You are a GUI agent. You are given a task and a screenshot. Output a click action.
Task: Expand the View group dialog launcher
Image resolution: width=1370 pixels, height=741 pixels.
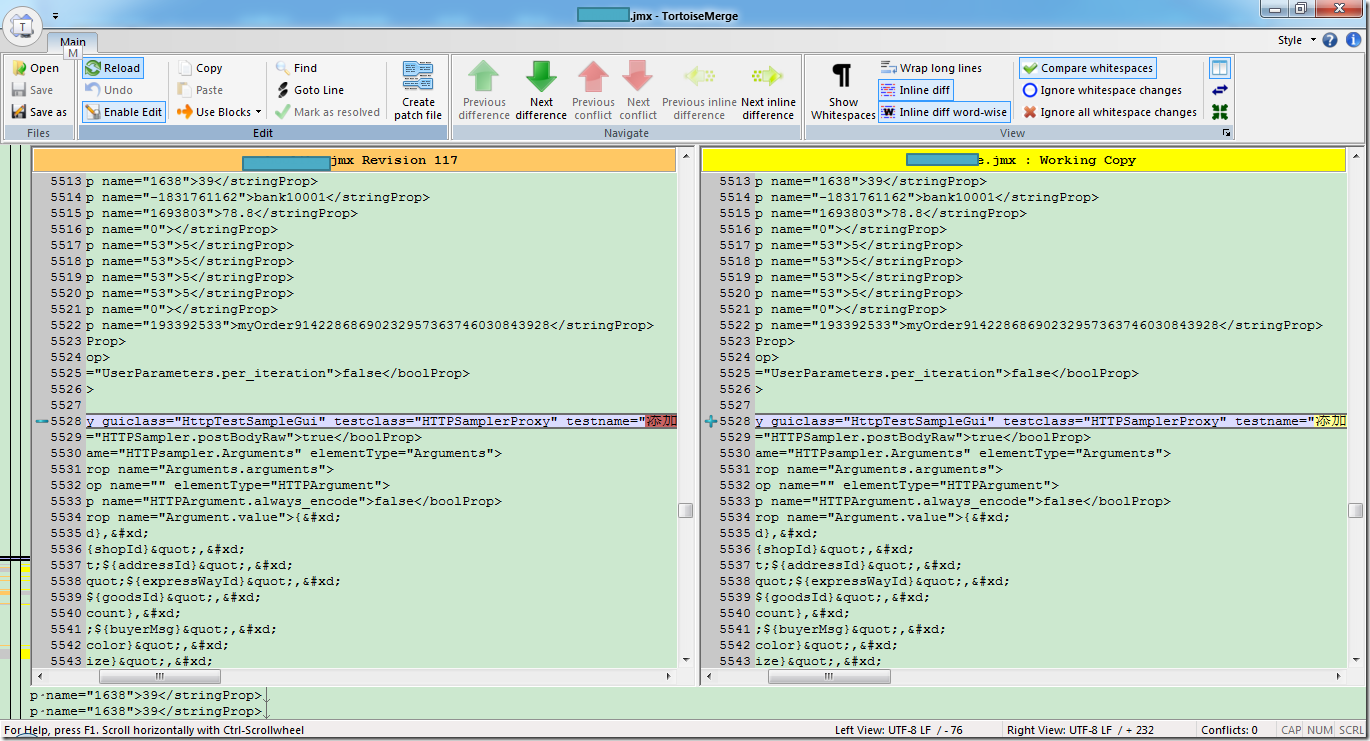[1226, 133]
